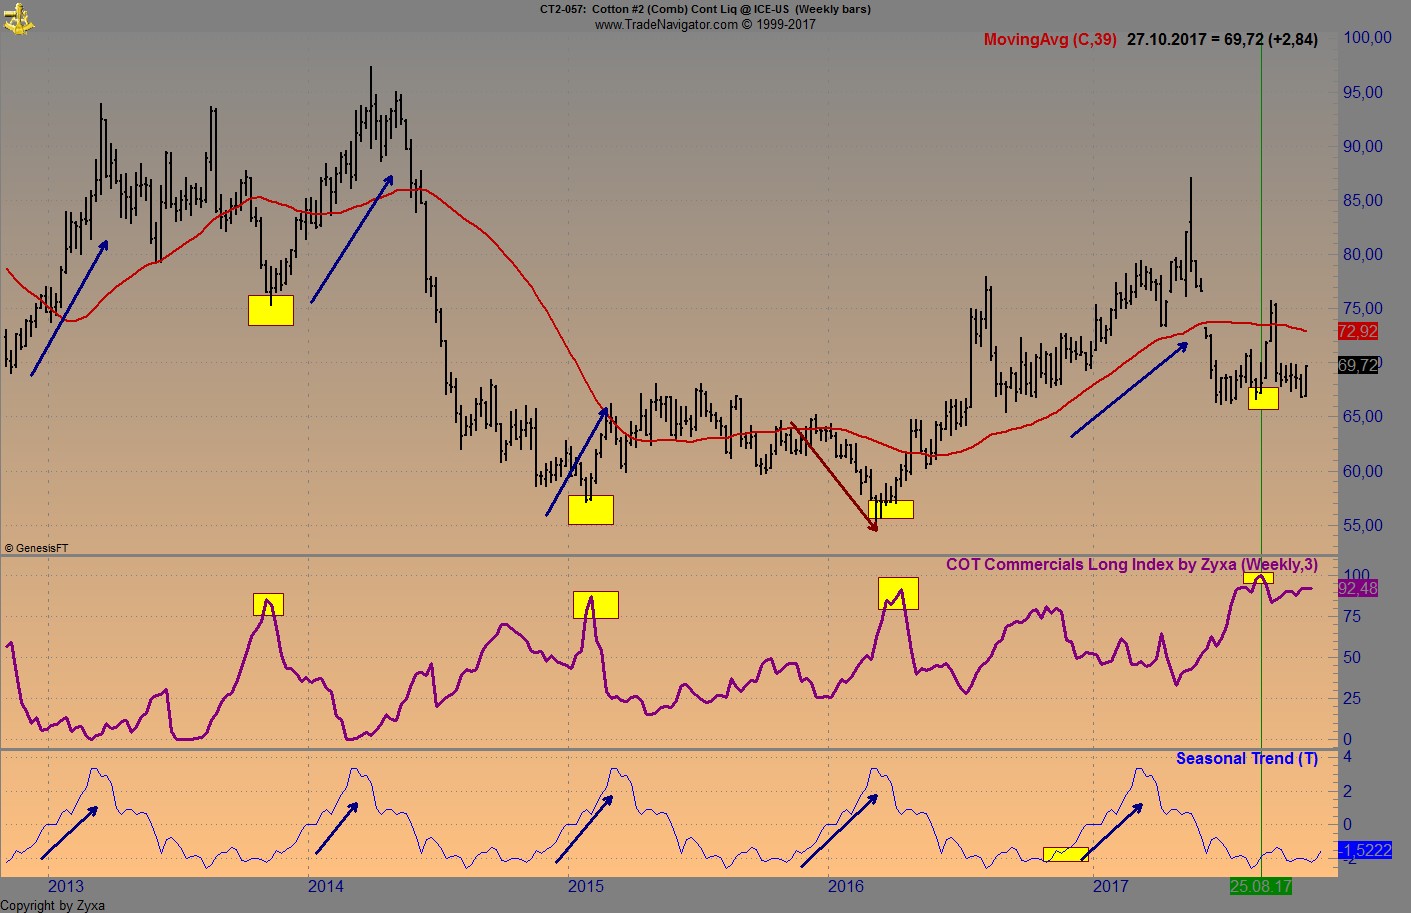Select the Seasonal Trend (T) panel title
The image size is (1411, 913).
pyautogui.click(x=1246, y=758)
